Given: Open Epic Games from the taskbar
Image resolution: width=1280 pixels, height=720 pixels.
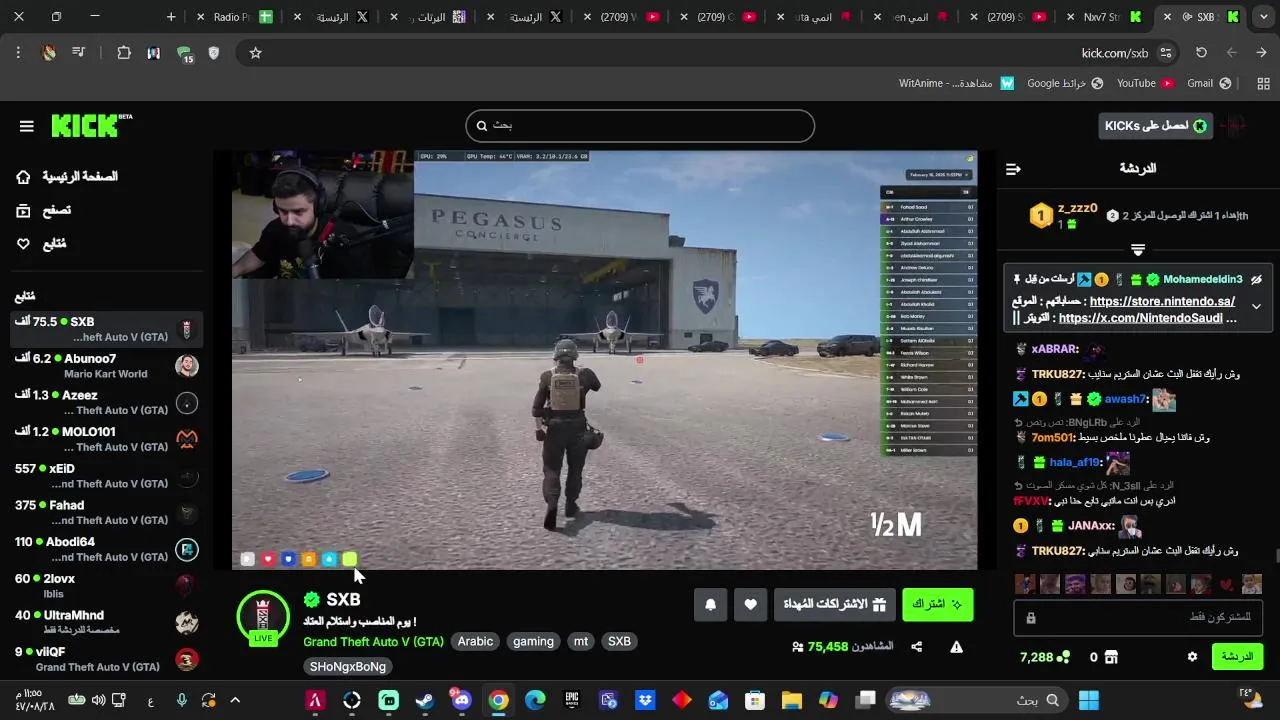Looking at the screenshot, I should (572, 700).
